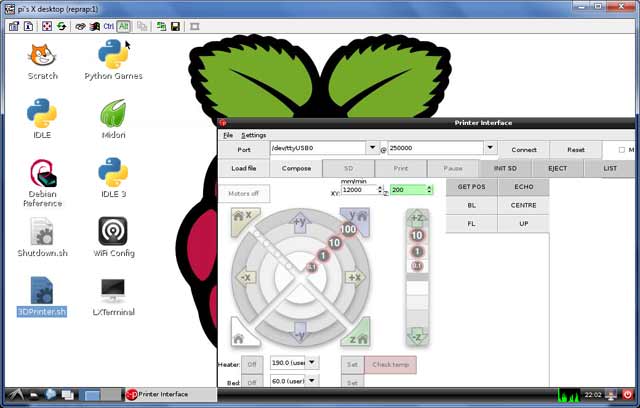Toggle Heater Off button
Image resolution: width=640 pixels, height=408 pixels.
pos(252,365)
